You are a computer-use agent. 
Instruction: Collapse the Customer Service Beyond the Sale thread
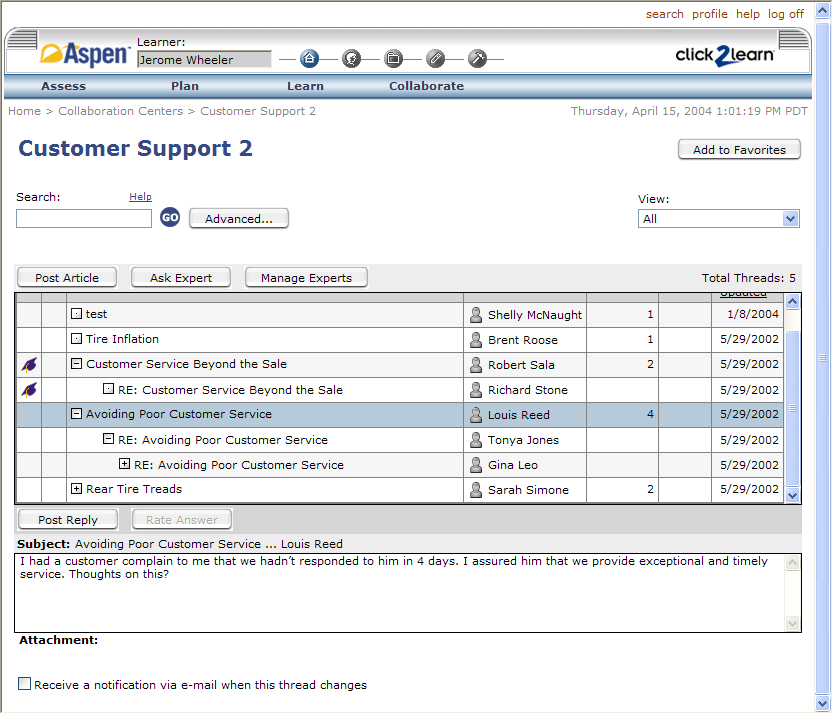[76, 364]
